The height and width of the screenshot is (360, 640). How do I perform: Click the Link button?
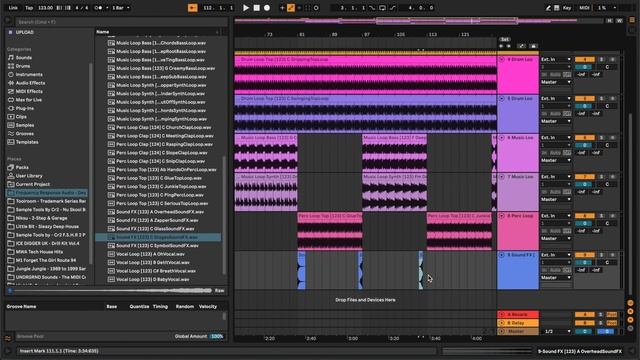click(13, 8)
